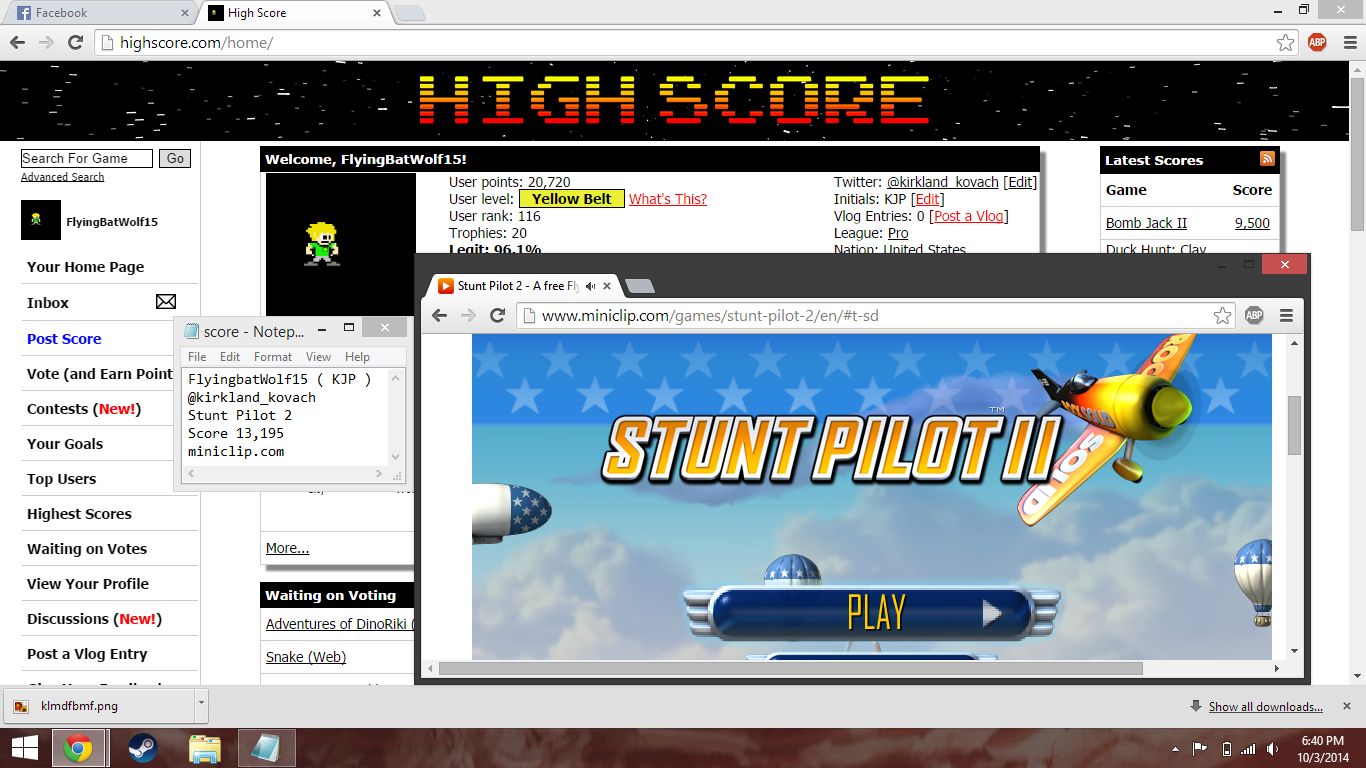Close the downloads bar
Screen dimensions: 1366x768
coord(1347,706)
